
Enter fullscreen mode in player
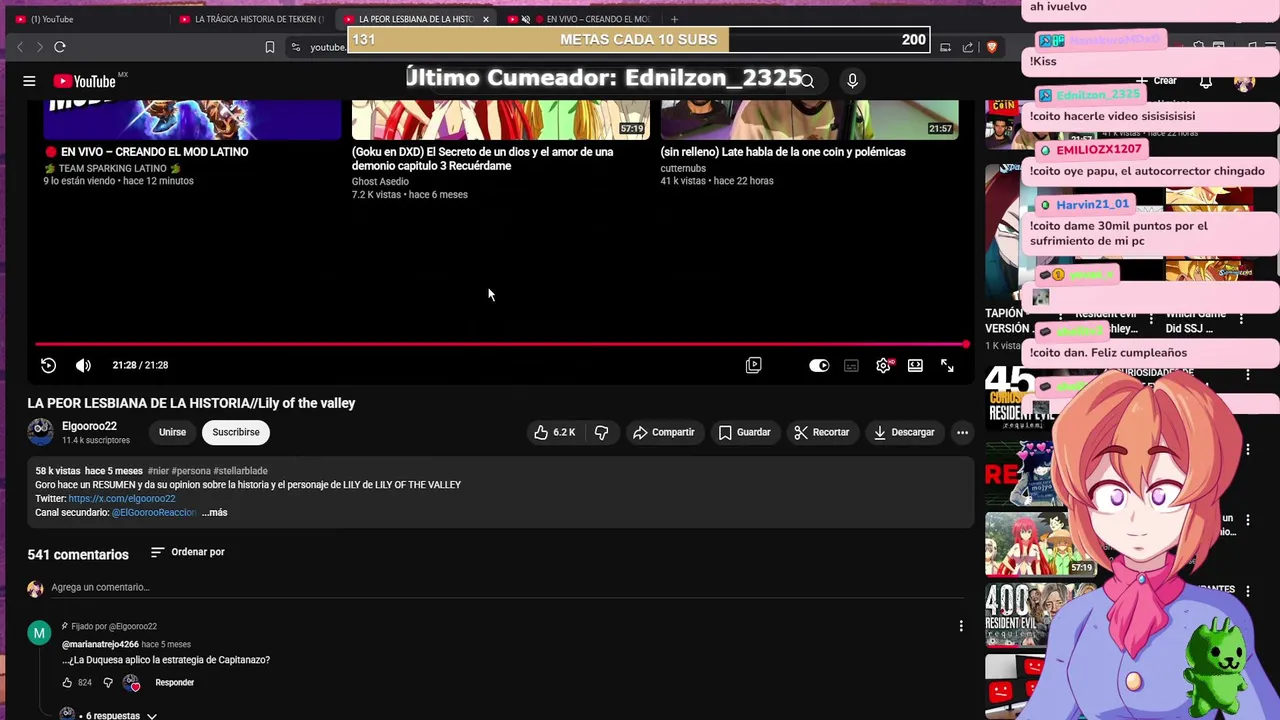tap(947, 365)
